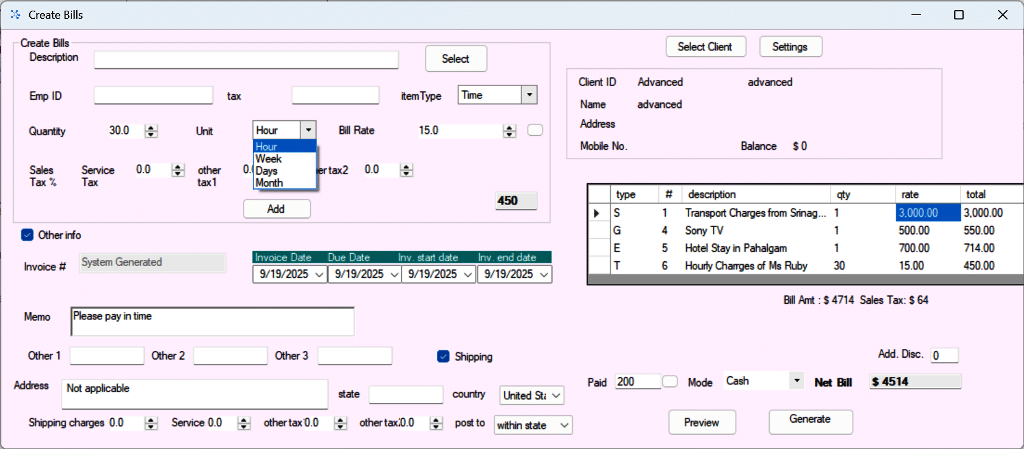Click into the Memo text field
Image resolution: width=1024 pixels, height=449 pixels.
coord(212,321)
